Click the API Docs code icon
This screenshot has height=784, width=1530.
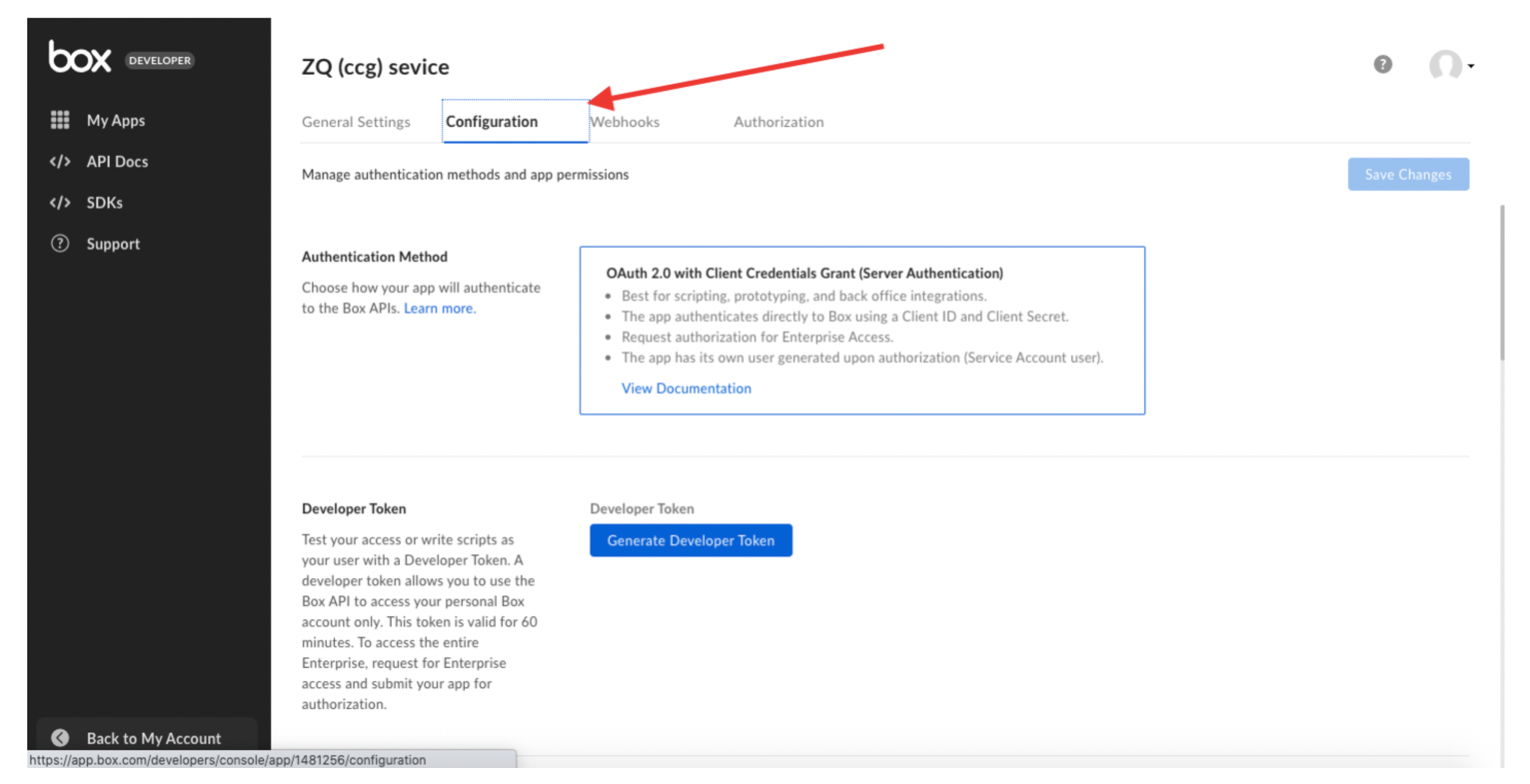60,161
